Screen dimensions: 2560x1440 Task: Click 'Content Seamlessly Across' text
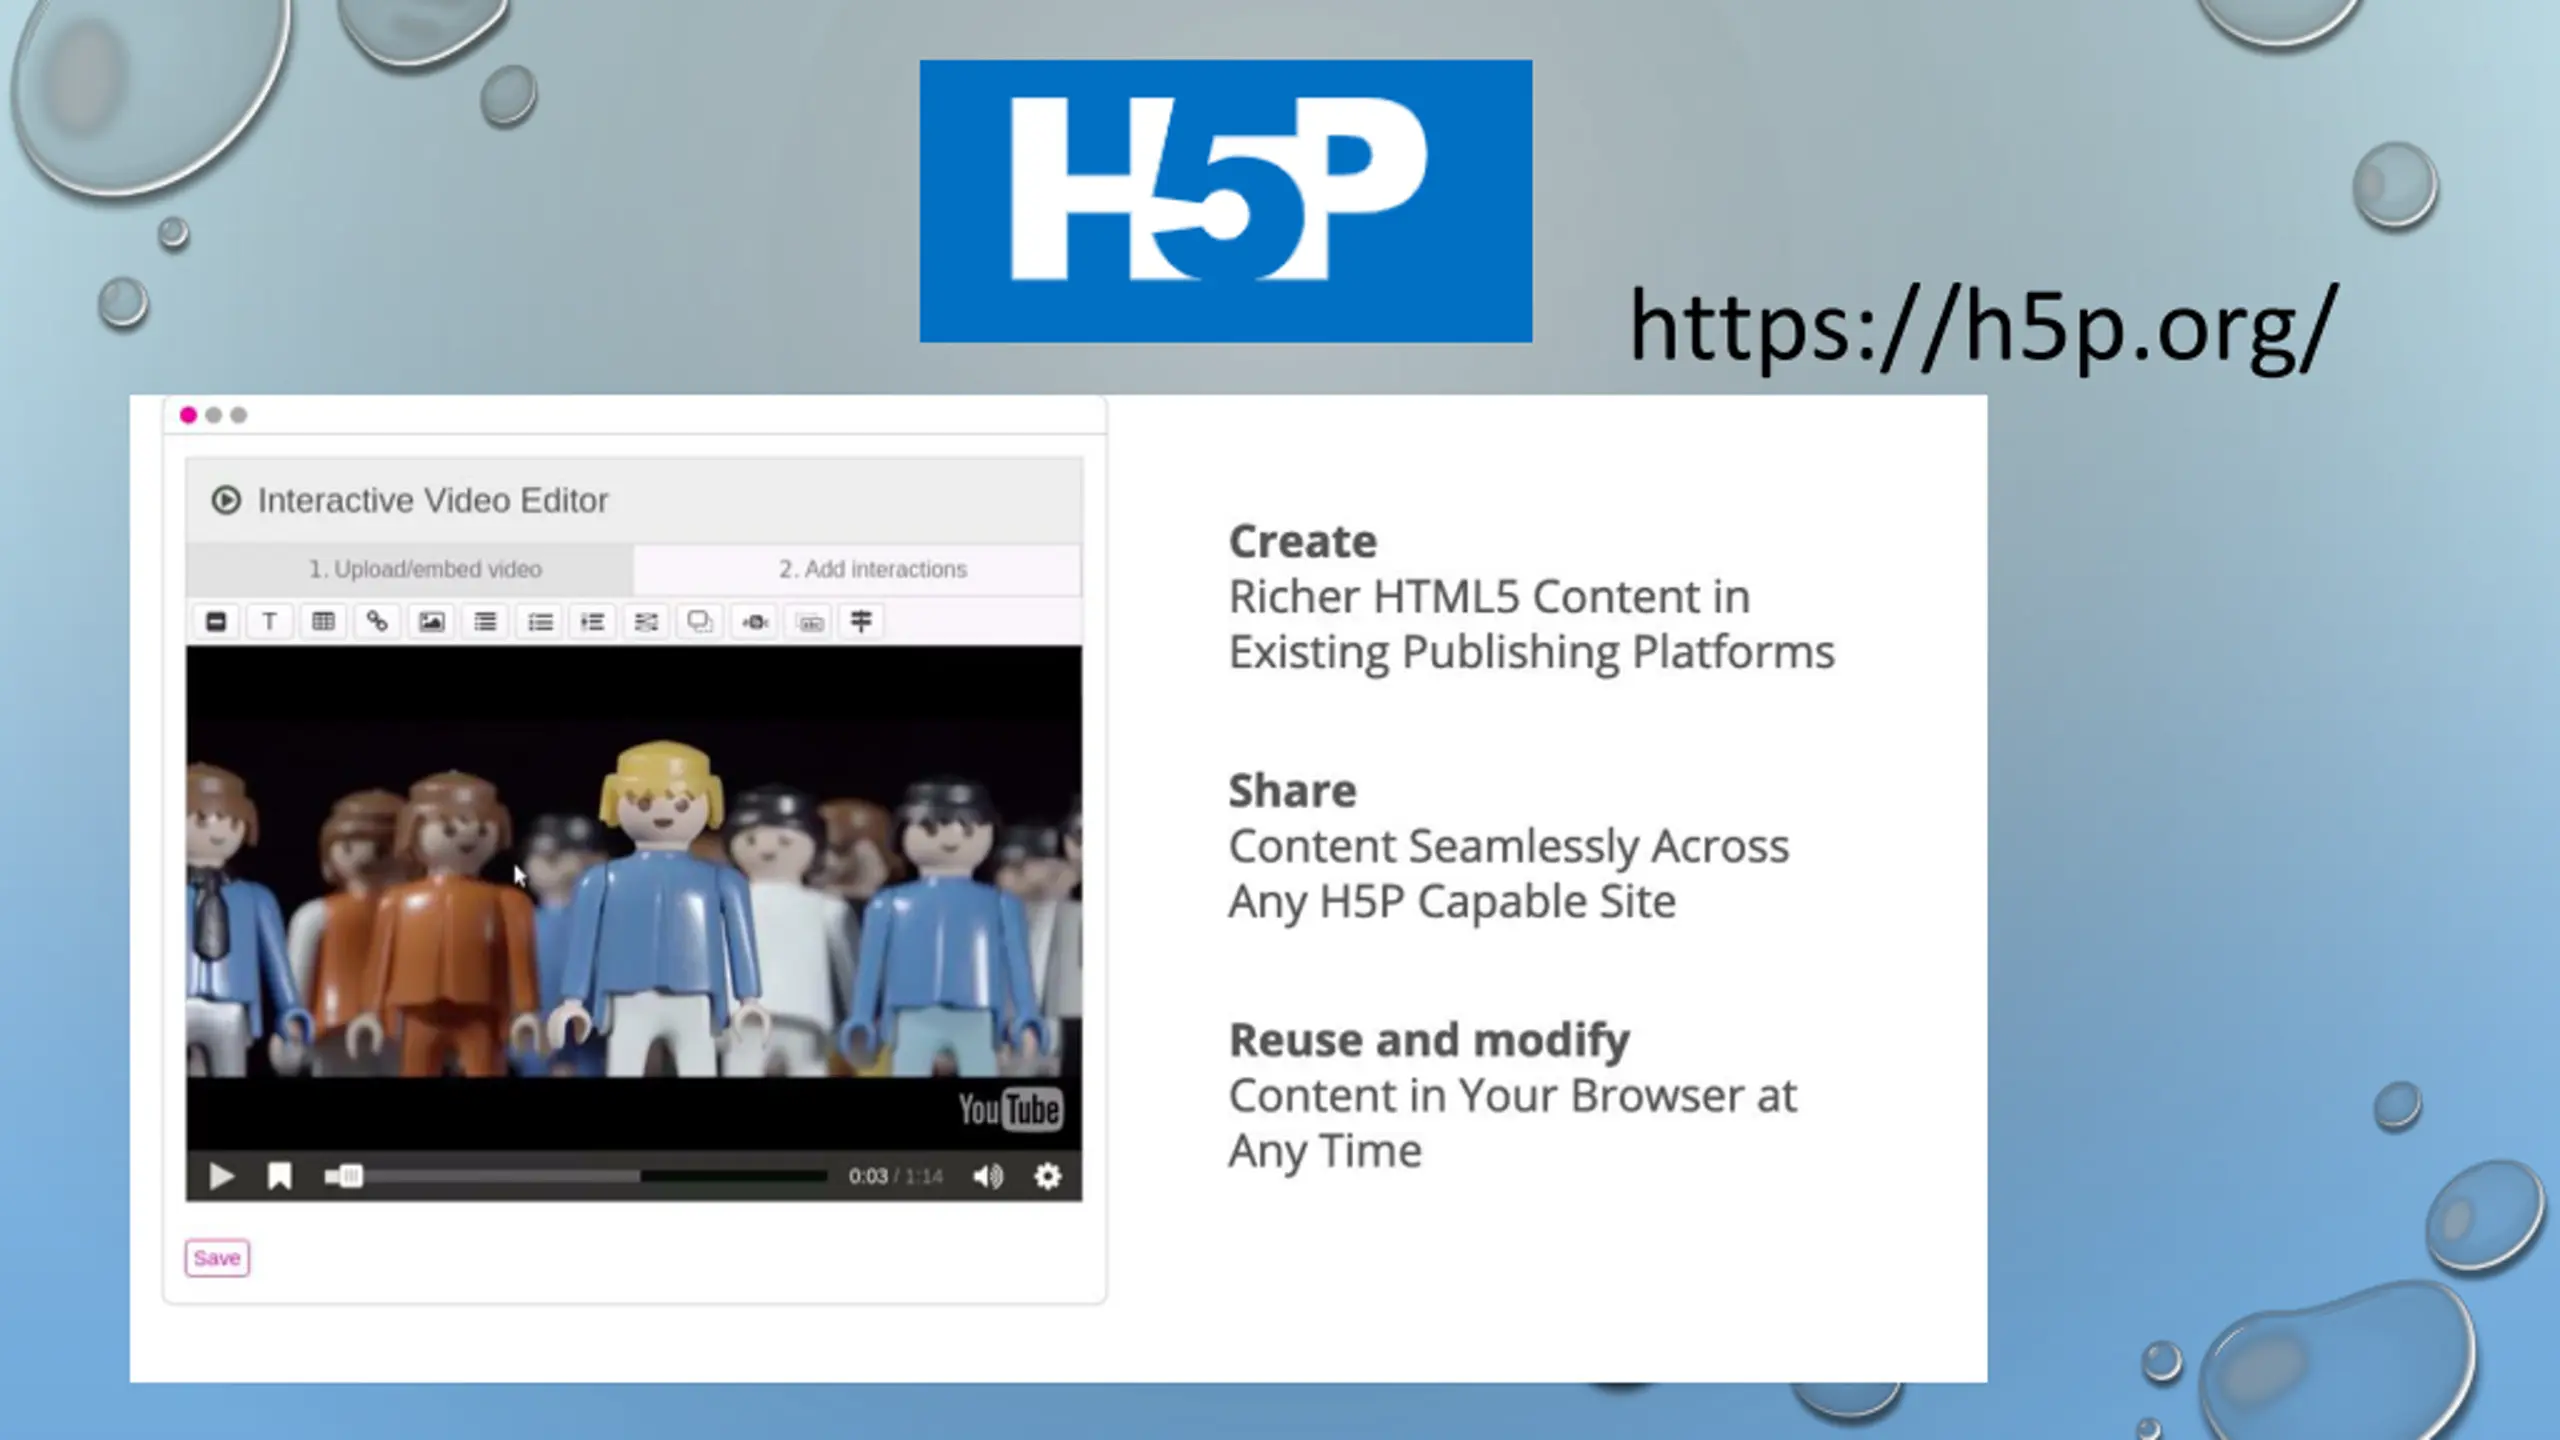1508,847
